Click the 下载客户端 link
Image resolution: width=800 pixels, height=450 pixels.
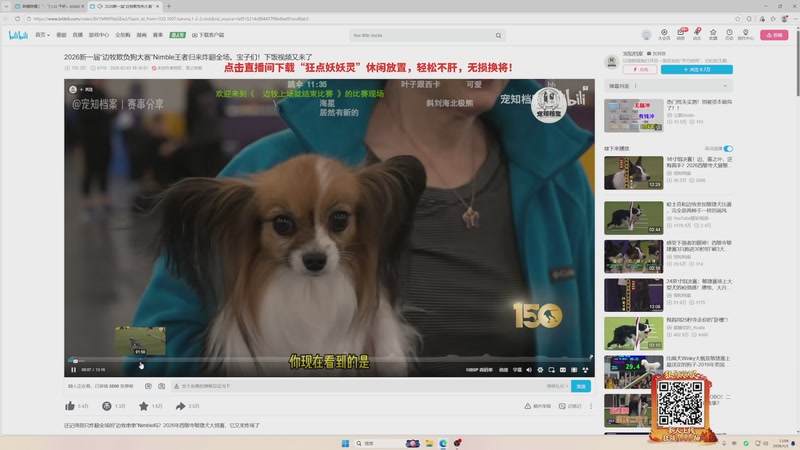point(208,35)
